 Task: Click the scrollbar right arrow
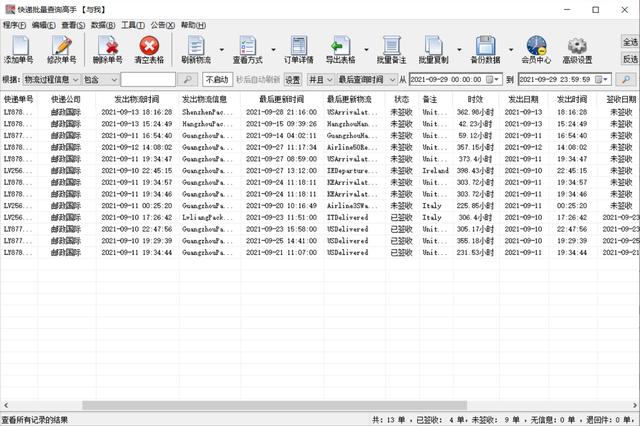(635, 405)
